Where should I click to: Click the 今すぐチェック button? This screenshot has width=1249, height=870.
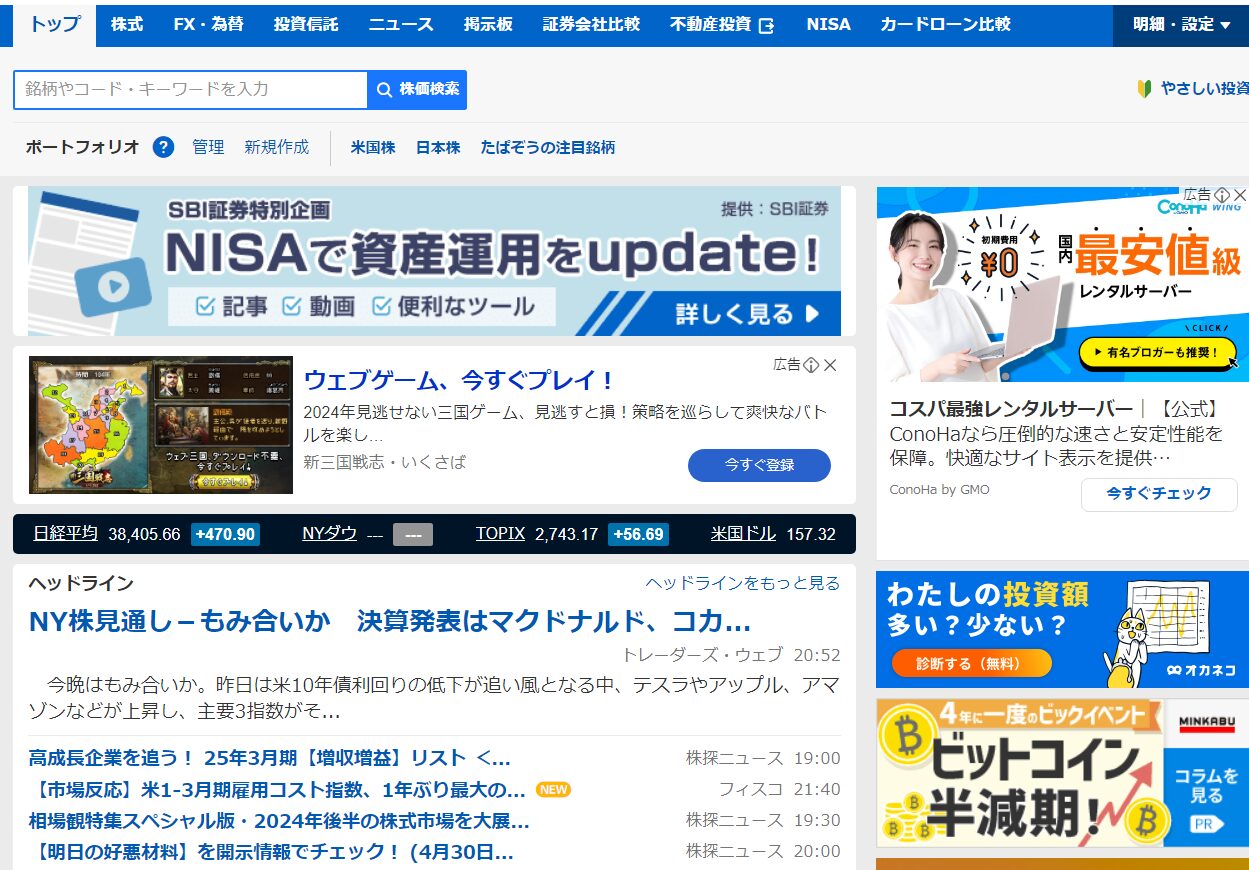coord(1159,494)
